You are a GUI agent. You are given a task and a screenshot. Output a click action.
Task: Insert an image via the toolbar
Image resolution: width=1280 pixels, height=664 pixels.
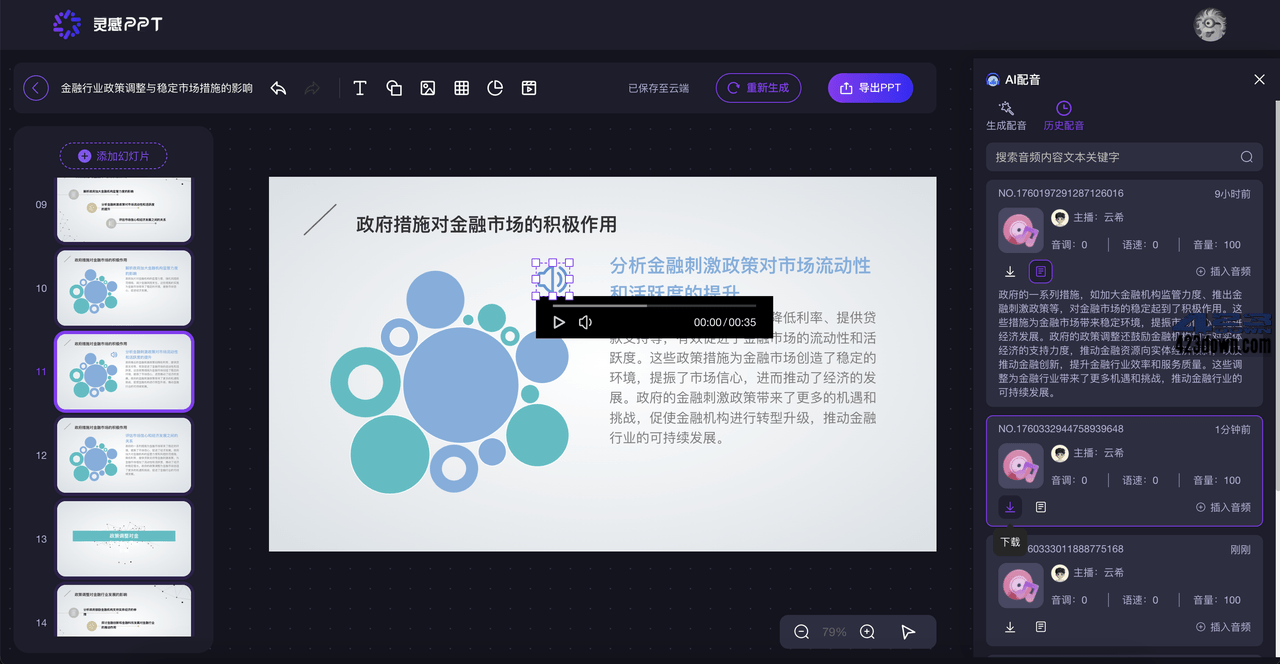click(428, 87)
